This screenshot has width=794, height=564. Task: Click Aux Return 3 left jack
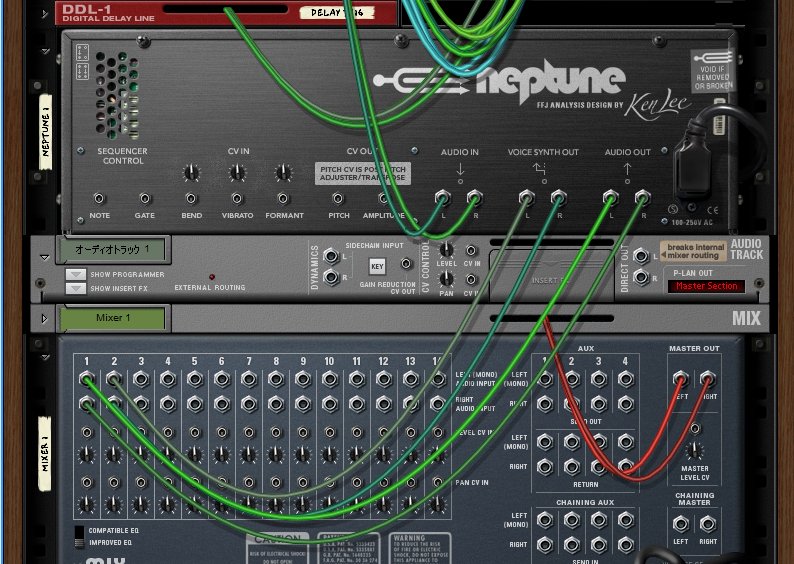(599, 442)
